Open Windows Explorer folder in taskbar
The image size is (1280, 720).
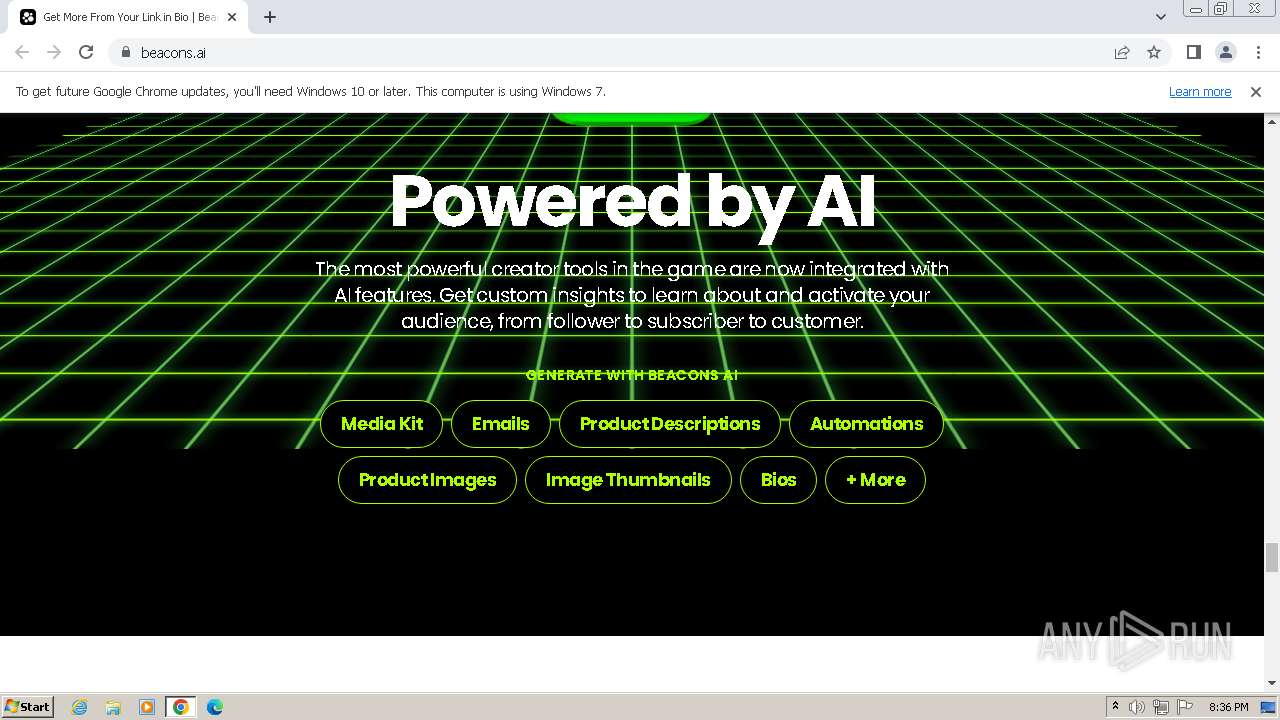click(113, 707)
